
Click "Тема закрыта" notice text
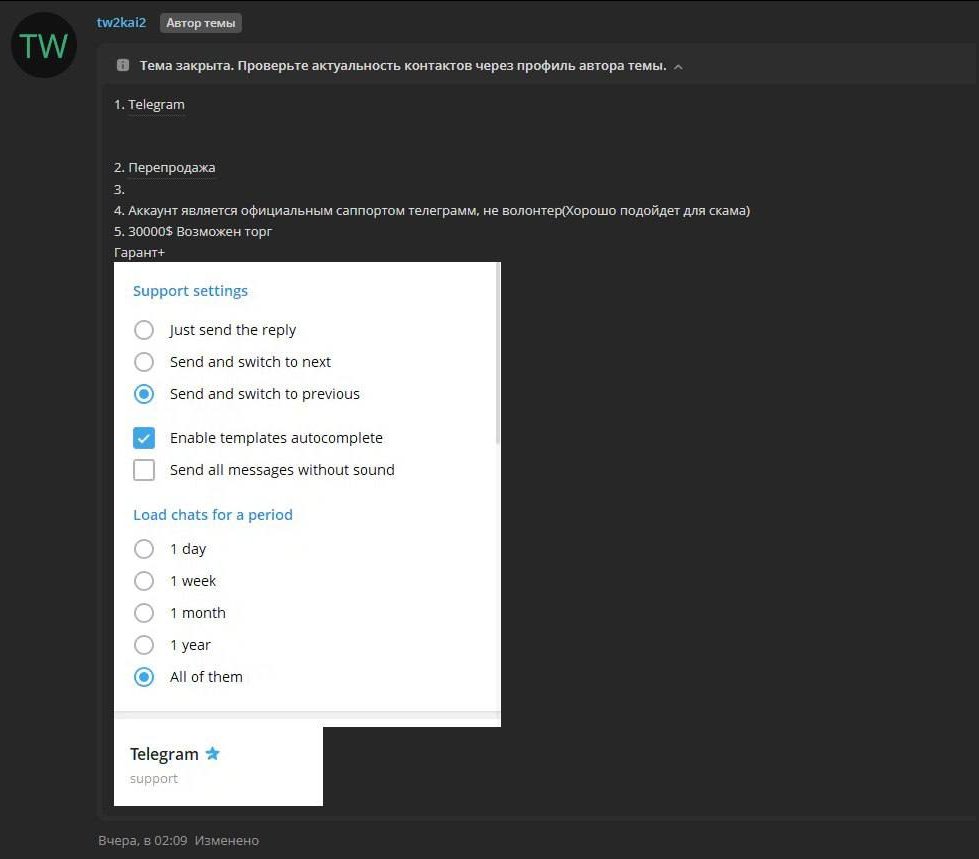[403, 66]
